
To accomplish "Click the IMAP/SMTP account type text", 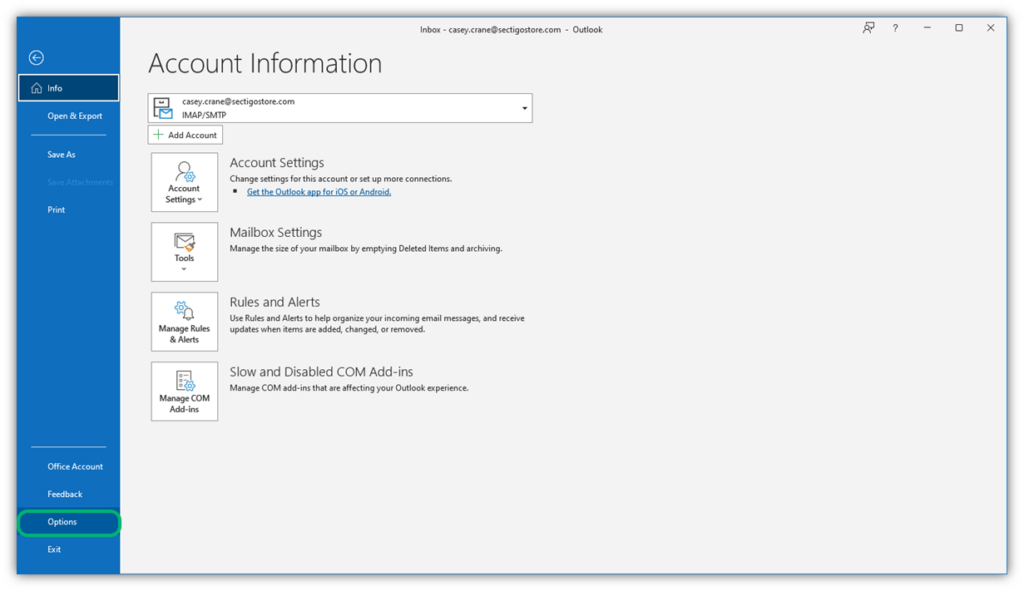I will [x=204, y=115].
